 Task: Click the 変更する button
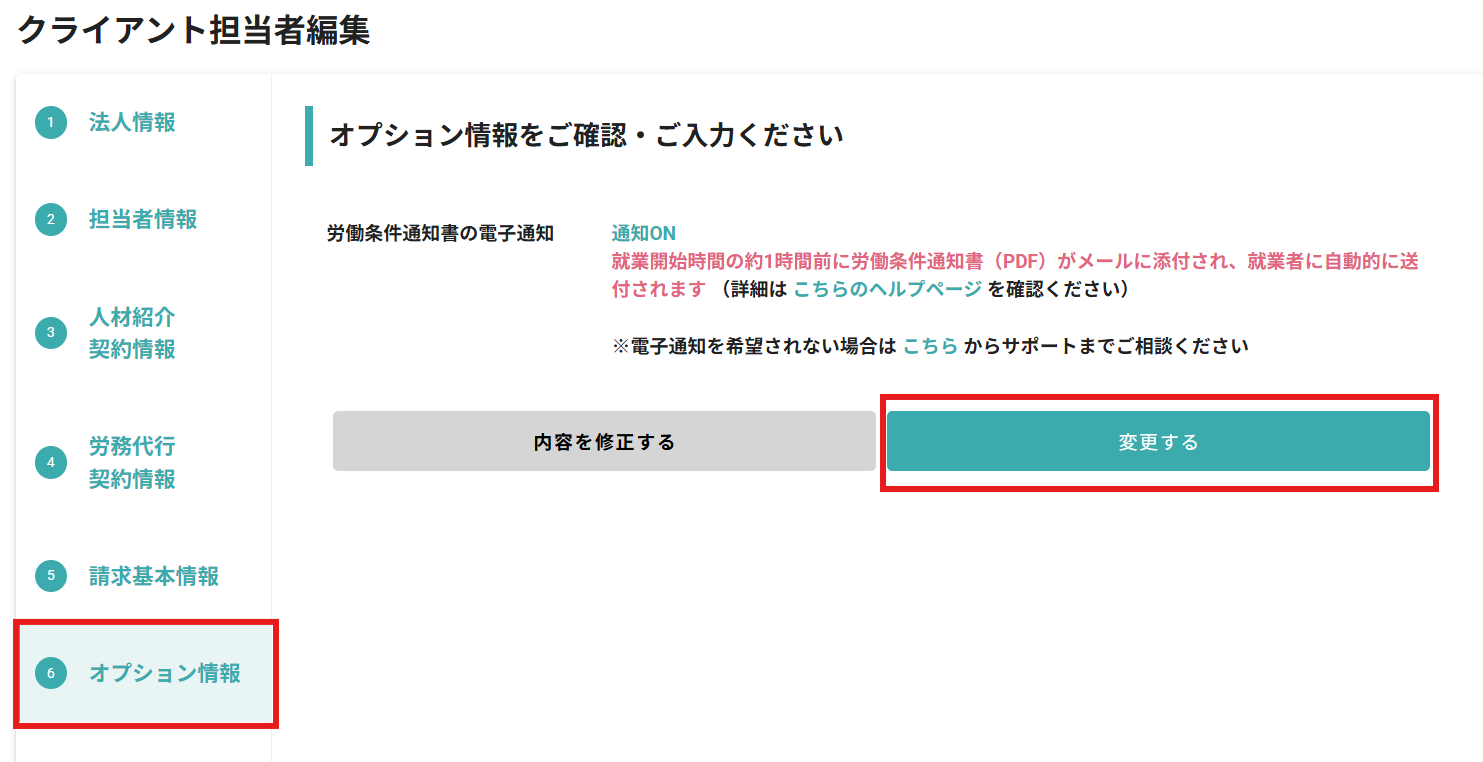click(x=1158, y=441)
